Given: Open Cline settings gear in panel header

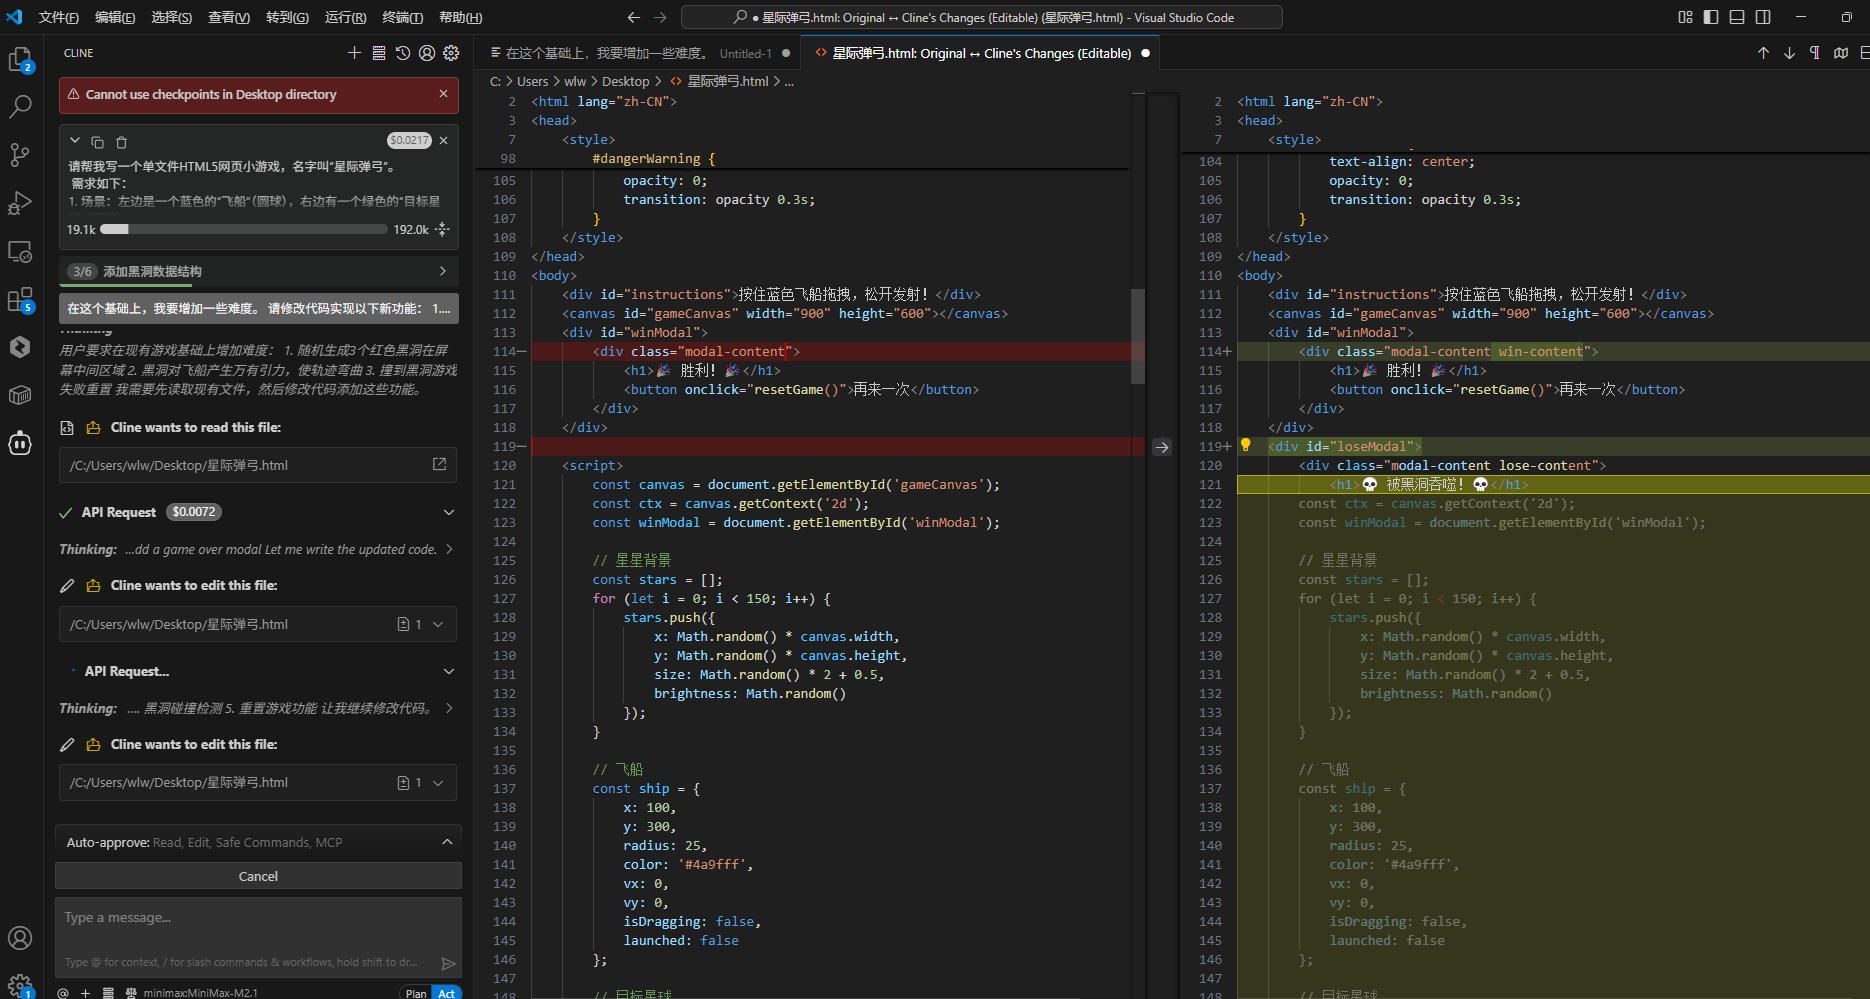Looking at the screenshot, I should click(x=451, y=53).
